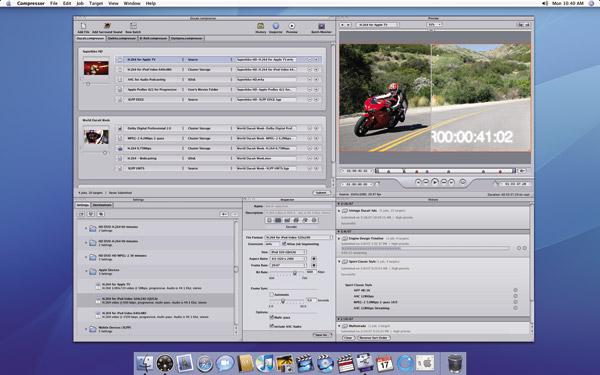
Task: Select the Dolby Digital Professional 2.0 target row
Action: [x=218, y=128]
